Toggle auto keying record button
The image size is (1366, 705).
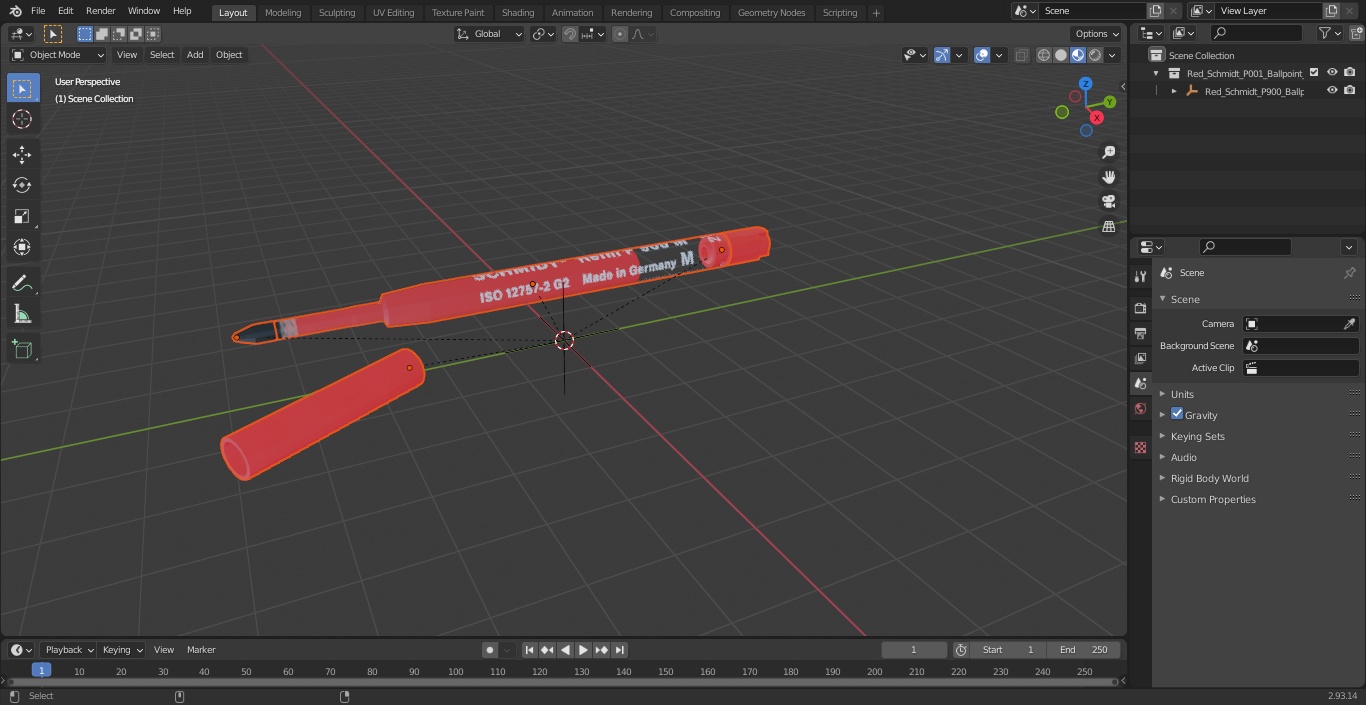pyautogui.click(x=490, y=650)
